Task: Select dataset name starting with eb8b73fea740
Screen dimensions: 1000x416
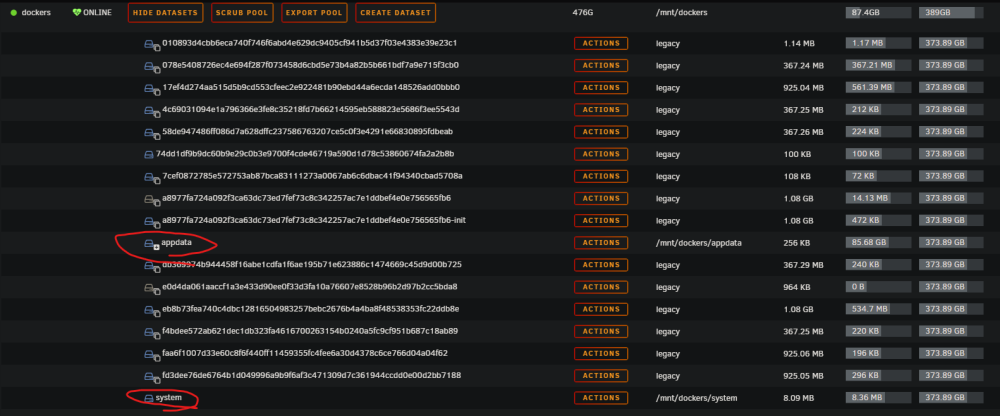Action: 310,309
